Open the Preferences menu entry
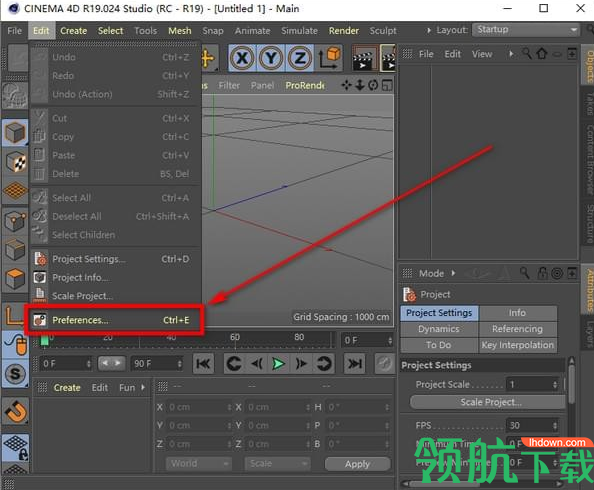The image size is (594, 490). click(115, 320)
